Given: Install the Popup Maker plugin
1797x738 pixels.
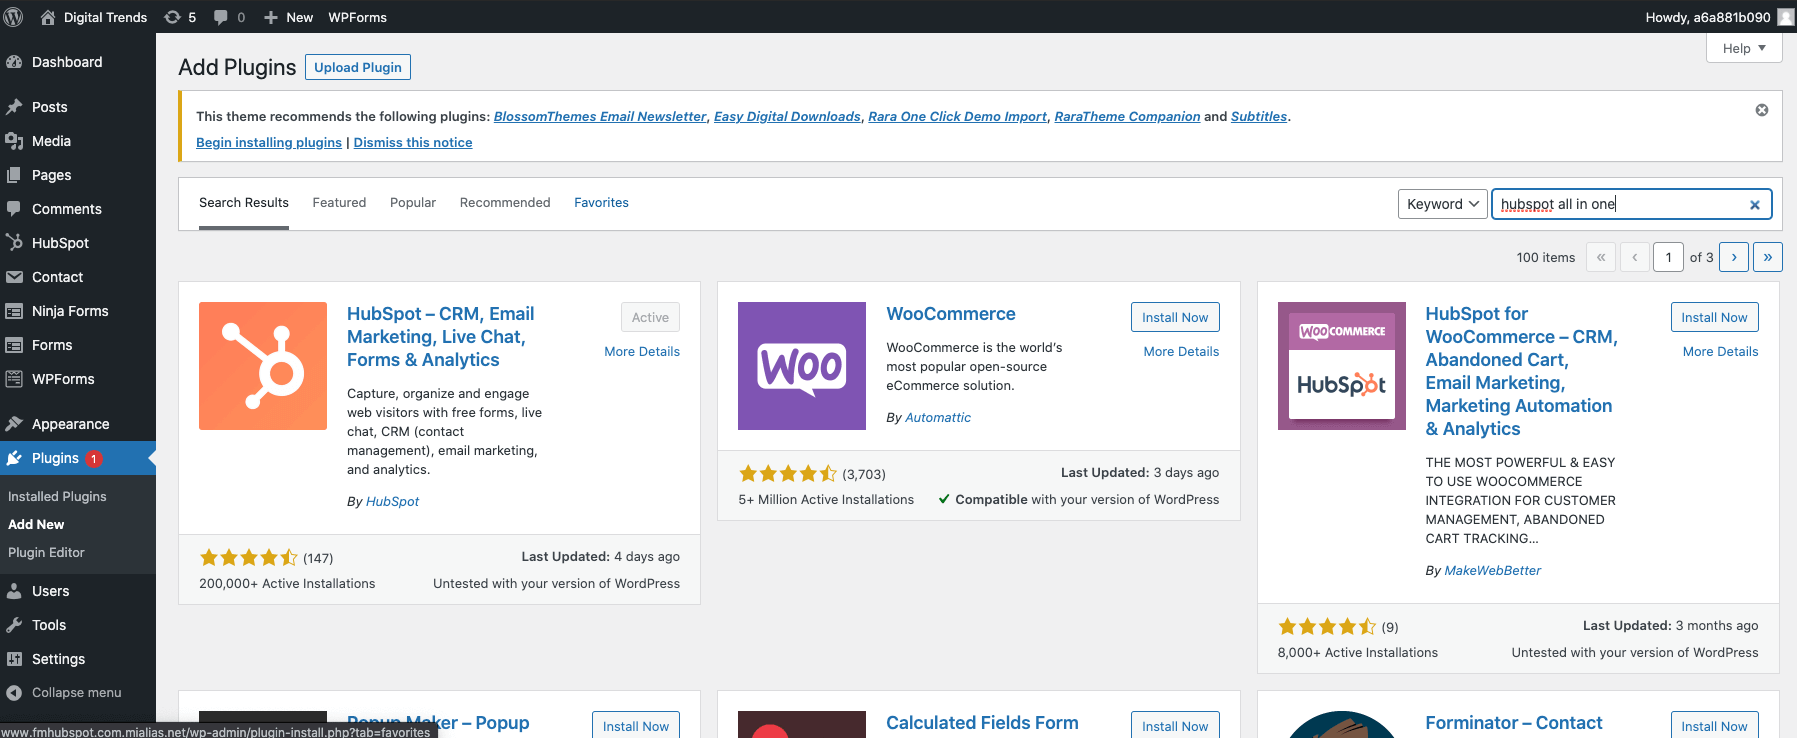Looking at the screenshot, I should pyautogui.click(x=636, y=724).
